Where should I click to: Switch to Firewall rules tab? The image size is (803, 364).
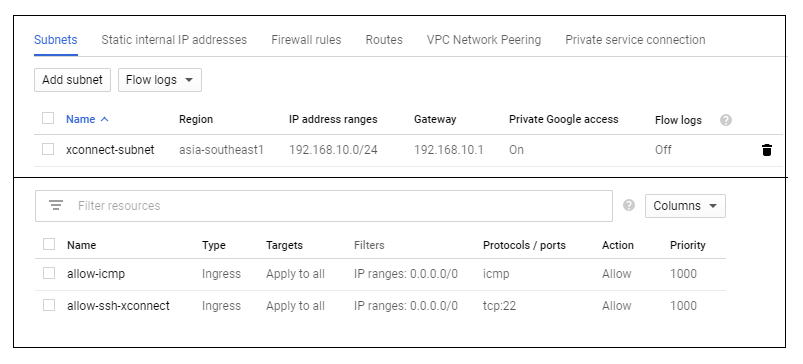click(x=306, y=40)
